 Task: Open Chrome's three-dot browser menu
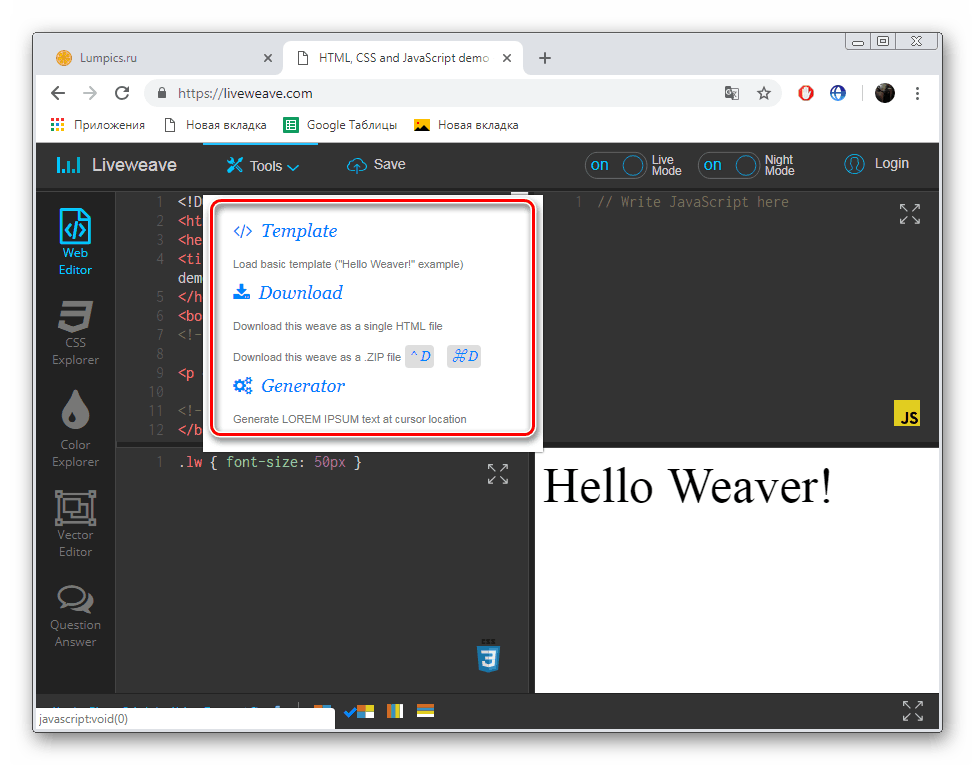click(x=917, y=92)
